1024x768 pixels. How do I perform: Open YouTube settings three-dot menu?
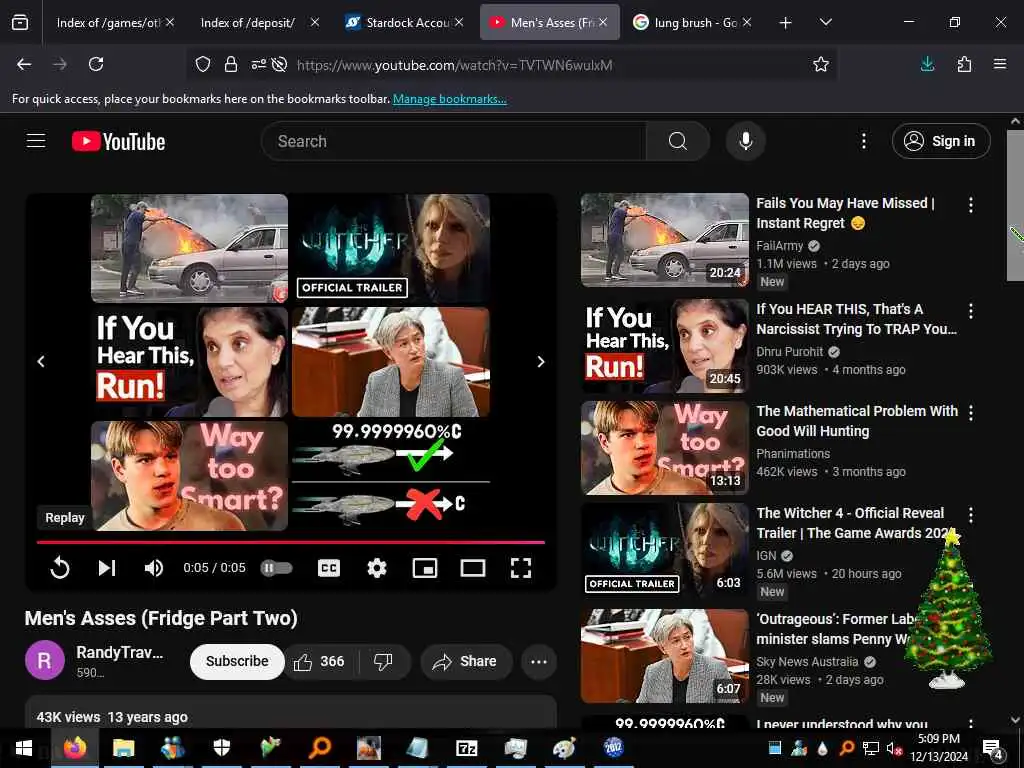pyautogui.click(x=863, y=141)
